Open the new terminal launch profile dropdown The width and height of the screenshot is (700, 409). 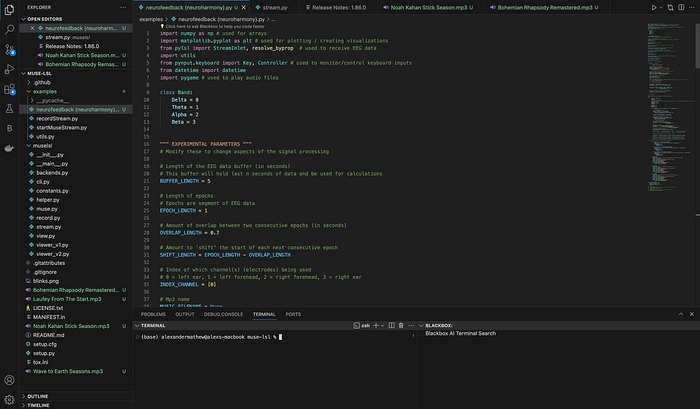(382, 326)
